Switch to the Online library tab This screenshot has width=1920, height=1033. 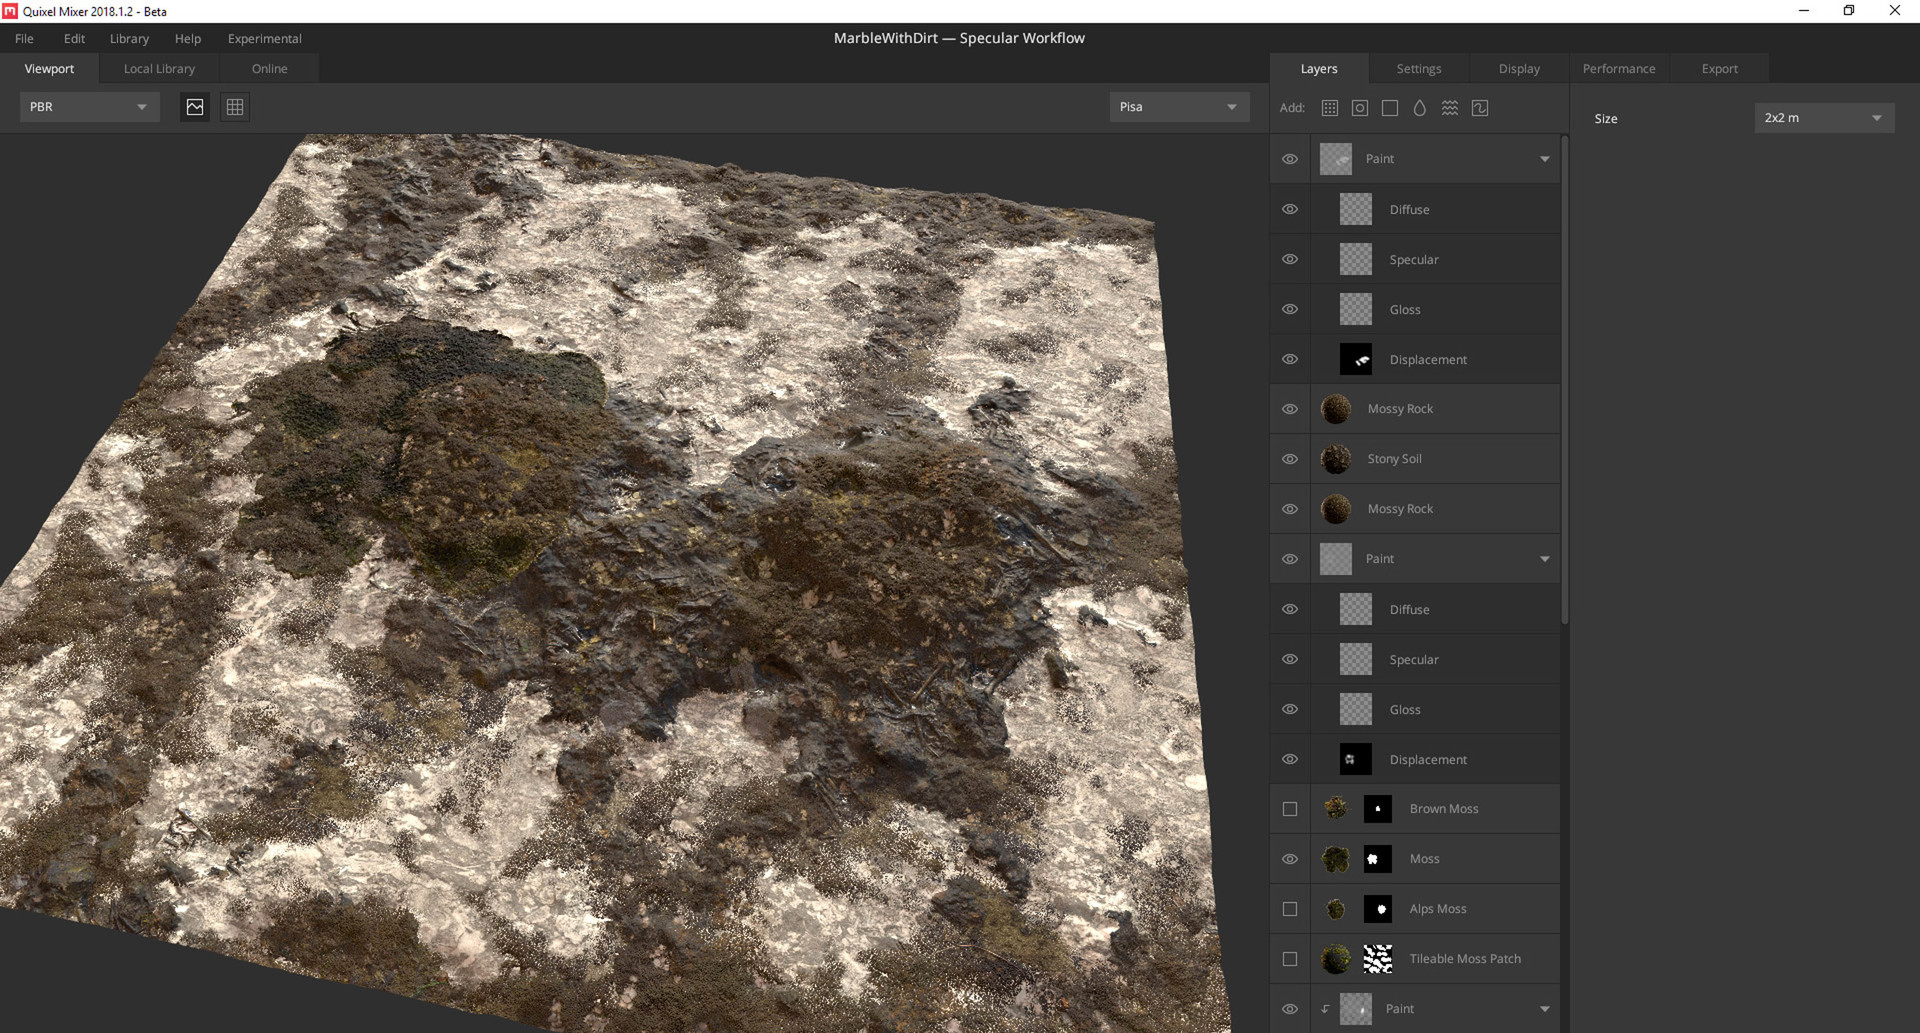coord(268,68)
